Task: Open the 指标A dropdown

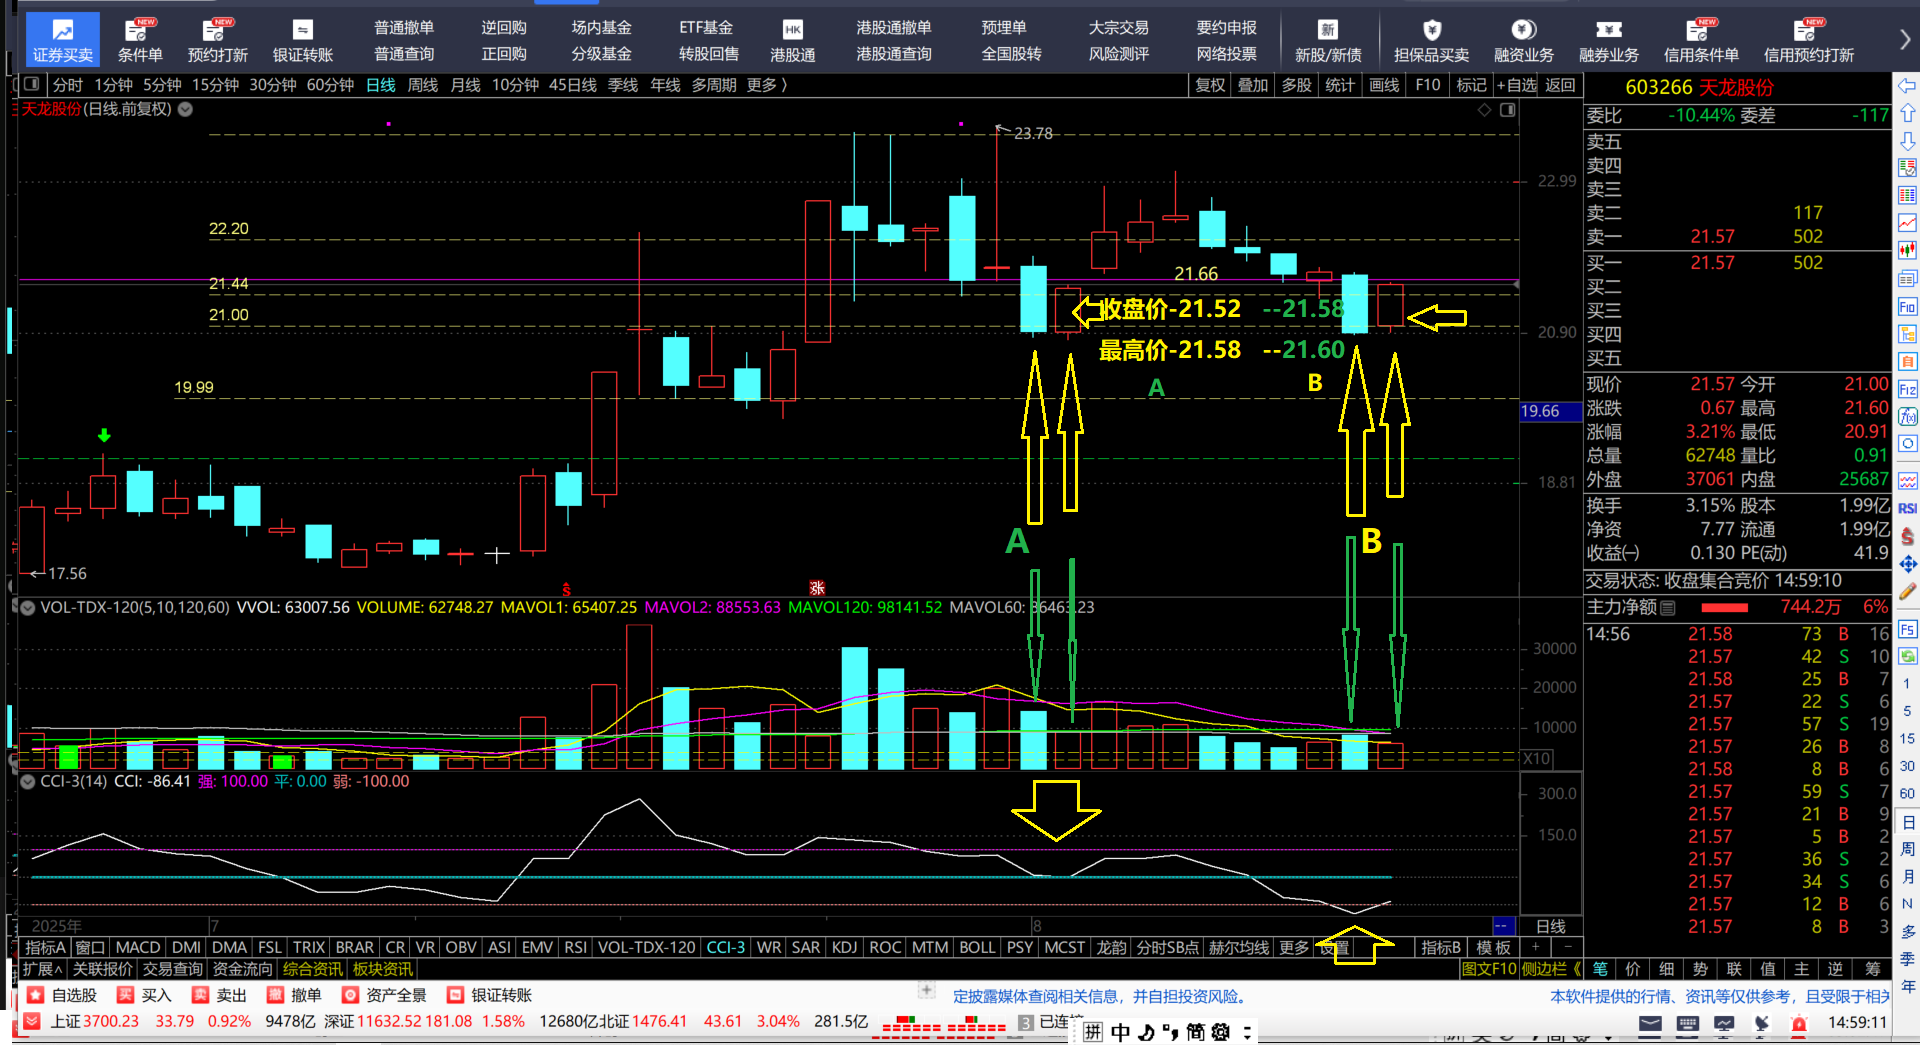Action: click(45, 947)
